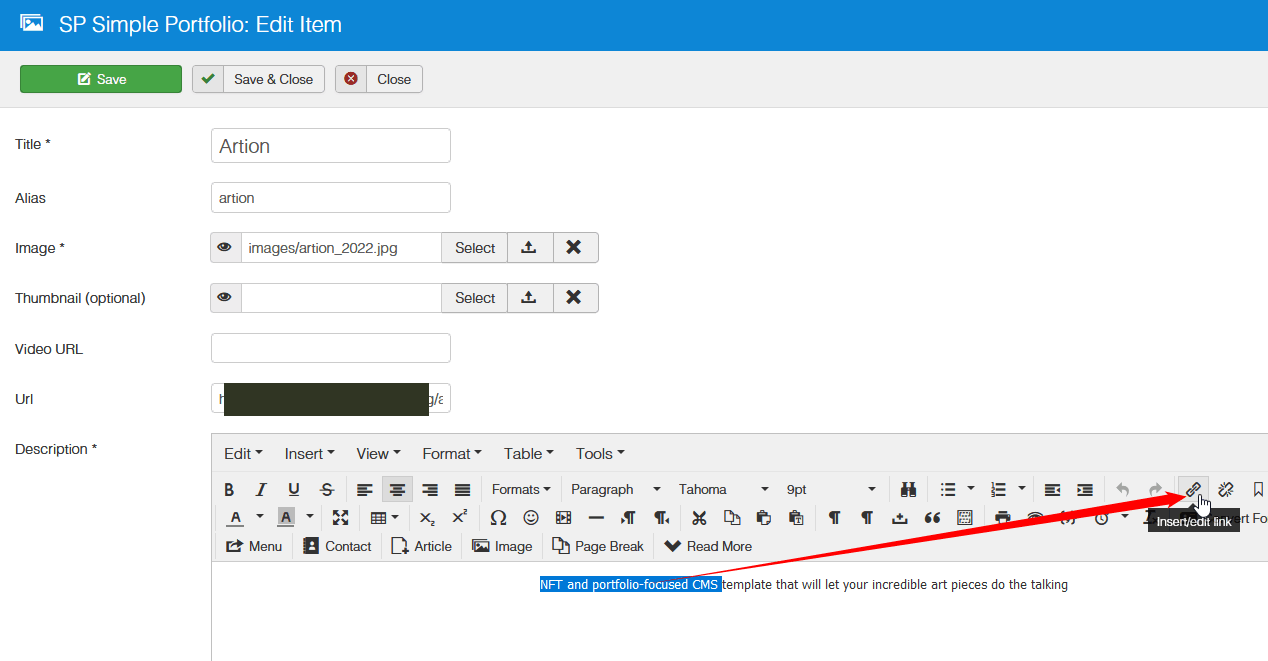The image size is (1268, 661).
Task: Open the Insert menu in editor
Action: [309, 453]
